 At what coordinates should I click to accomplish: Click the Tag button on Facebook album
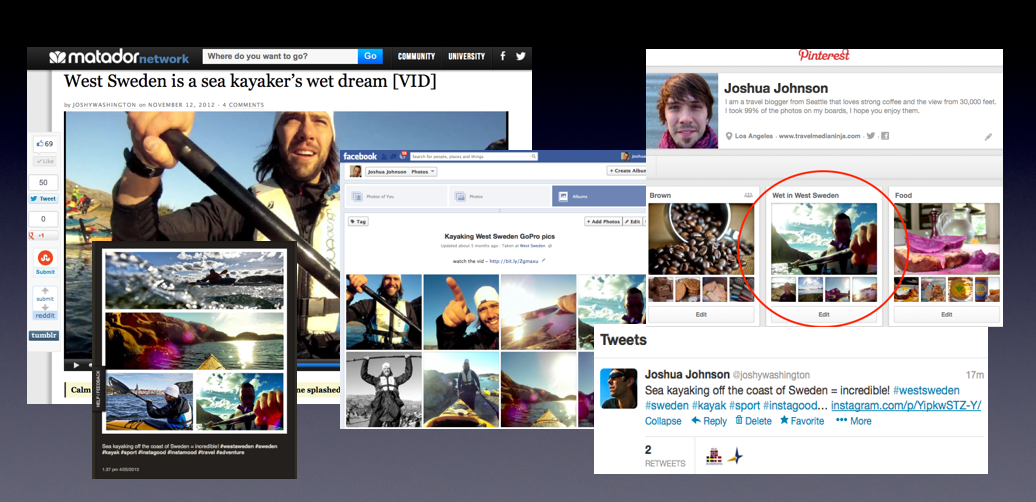[358, 222]
